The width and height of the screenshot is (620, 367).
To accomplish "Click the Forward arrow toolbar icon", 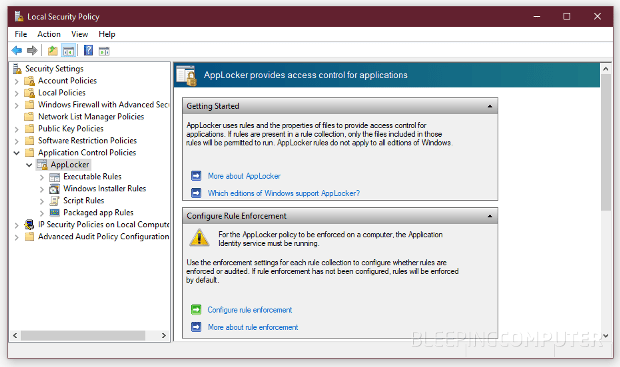I will 32,51.
